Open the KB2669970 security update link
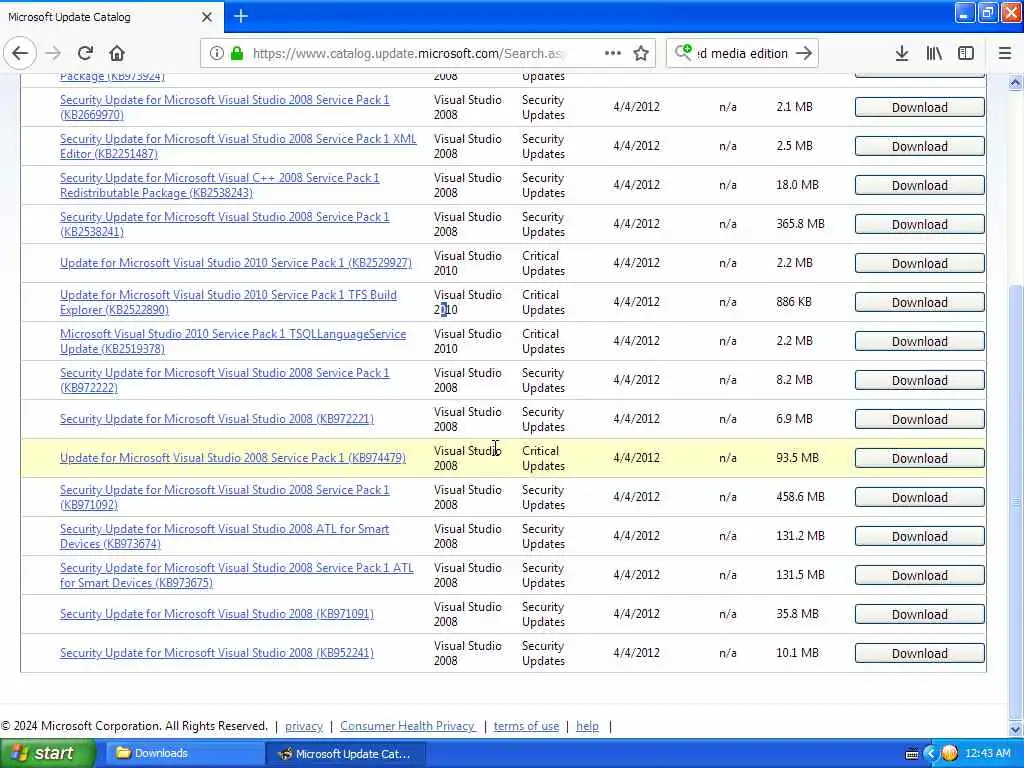This screenshot has height=768, width=1024. pyautogui.click(x=224, y=107)
